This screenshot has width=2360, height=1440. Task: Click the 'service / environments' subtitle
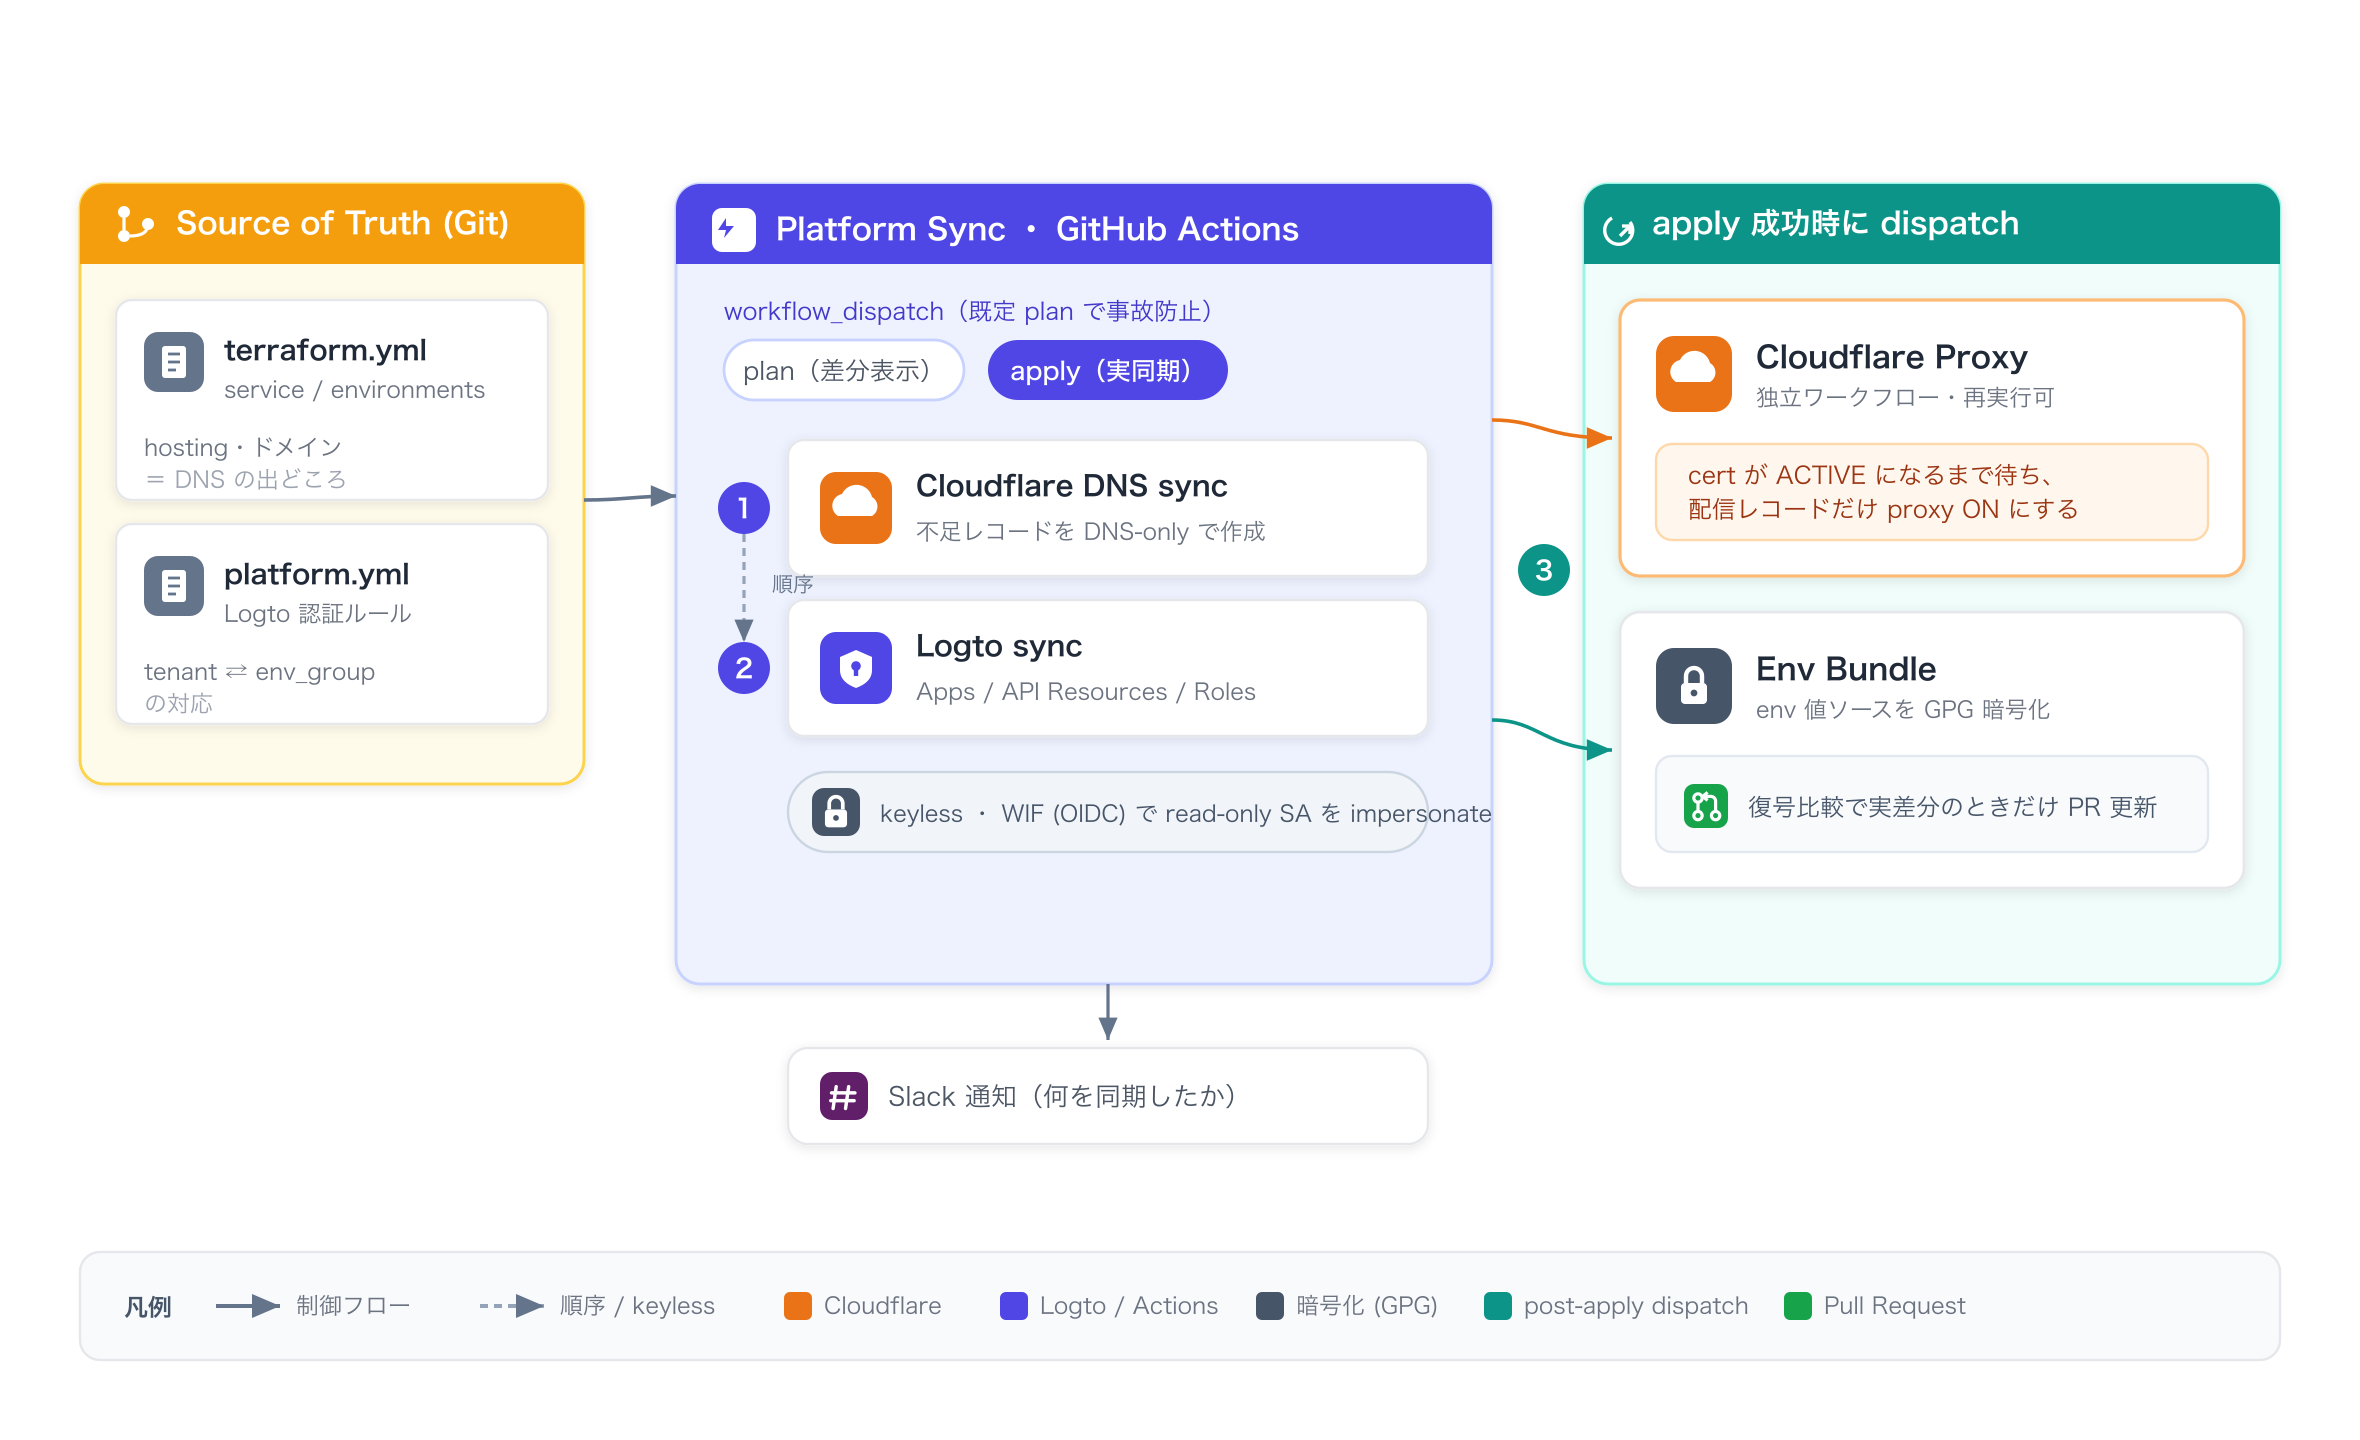point(354,390)
